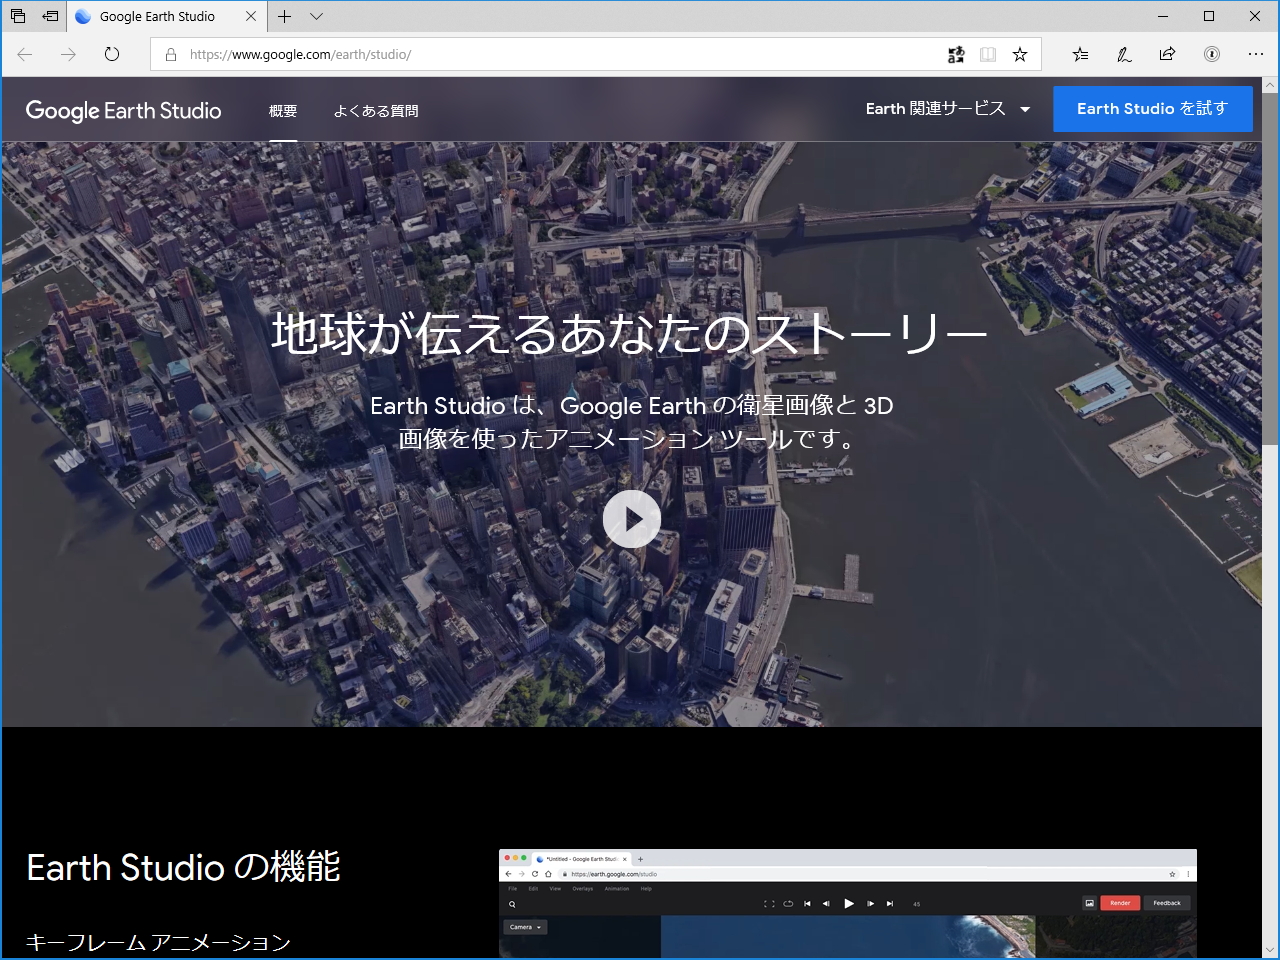This screenshot has height=960, width=1280.
Task: Open the Settings and more menu
Action: click(1256, 55)
